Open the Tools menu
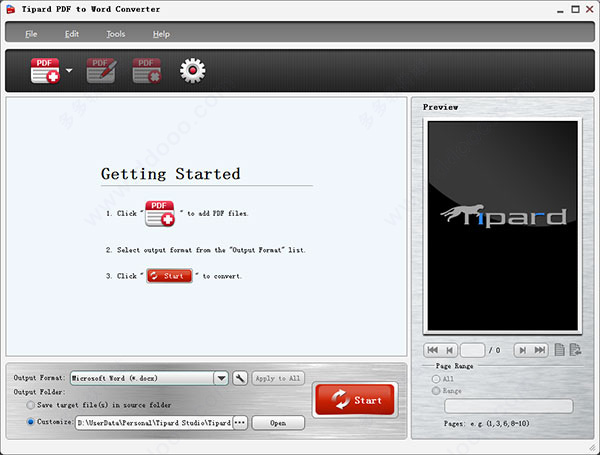 116,34
